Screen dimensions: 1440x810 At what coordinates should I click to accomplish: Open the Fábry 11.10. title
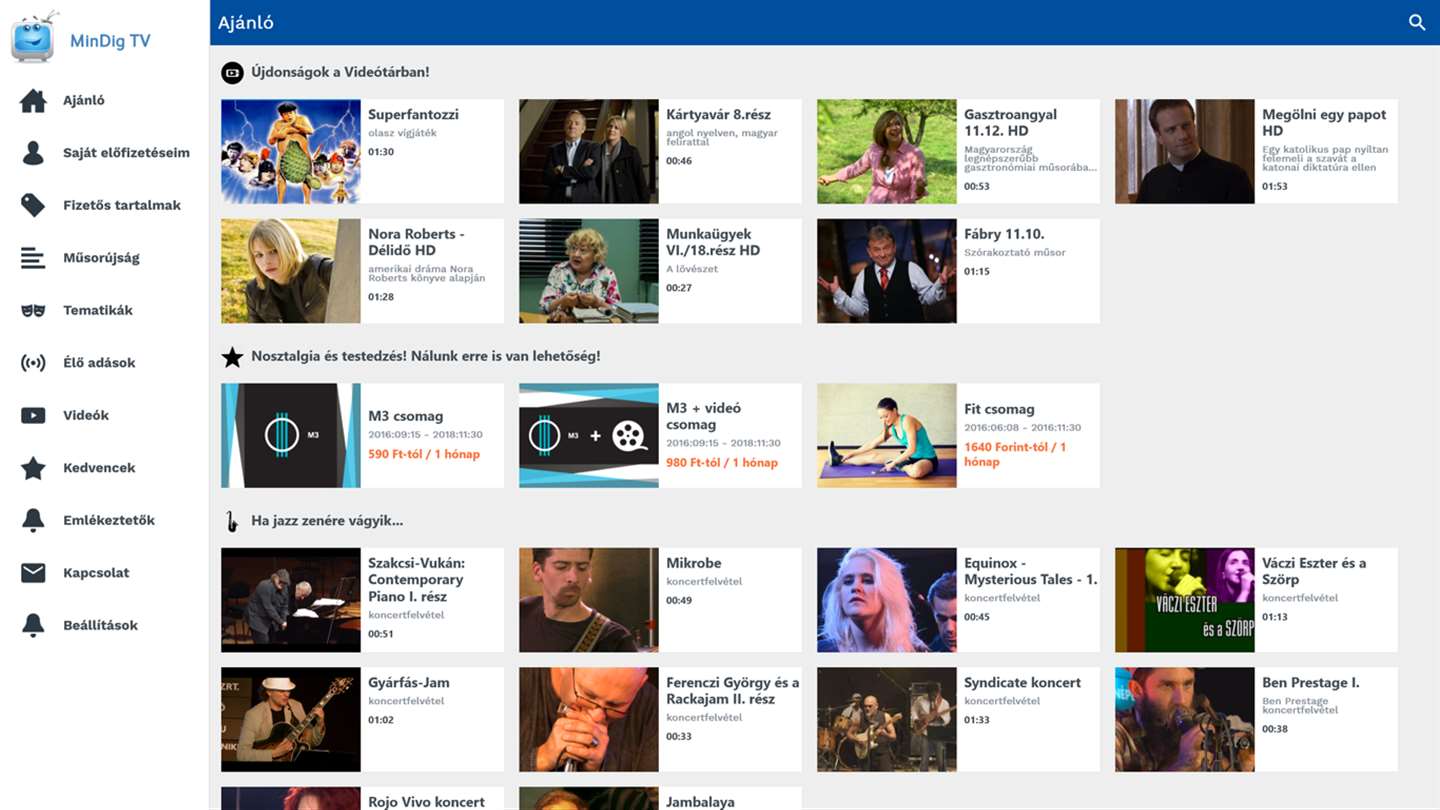pyautogui.click(x=1004, y=234)
